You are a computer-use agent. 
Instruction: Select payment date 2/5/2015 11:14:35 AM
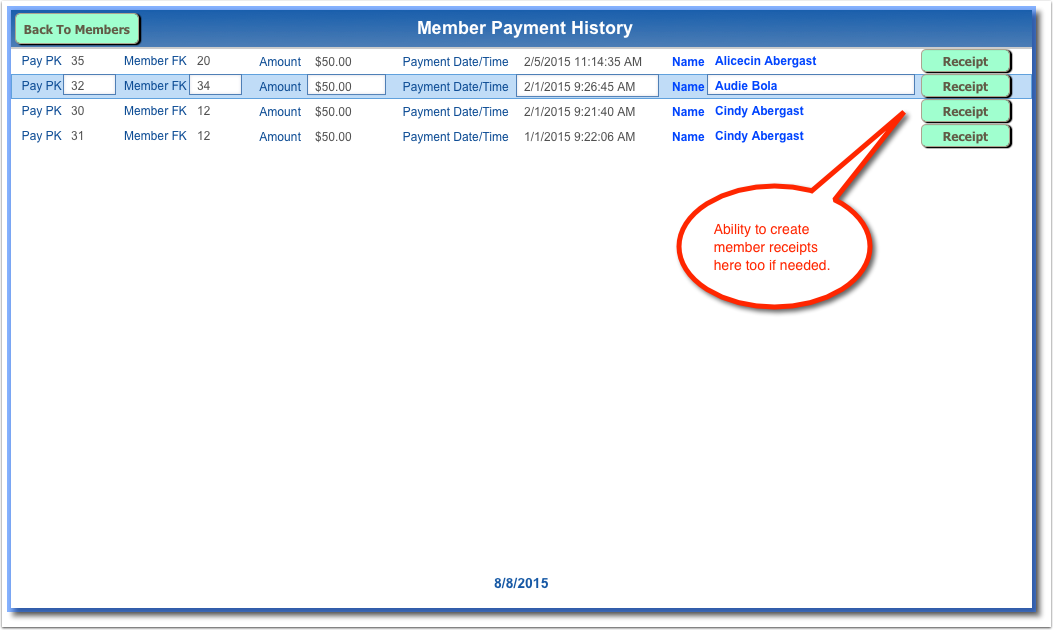tap(583, 61)
